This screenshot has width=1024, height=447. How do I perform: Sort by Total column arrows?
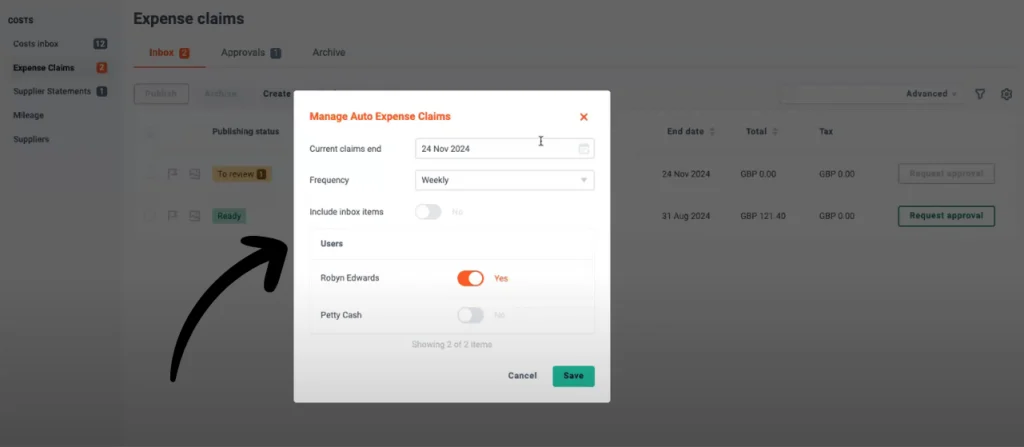775,131
